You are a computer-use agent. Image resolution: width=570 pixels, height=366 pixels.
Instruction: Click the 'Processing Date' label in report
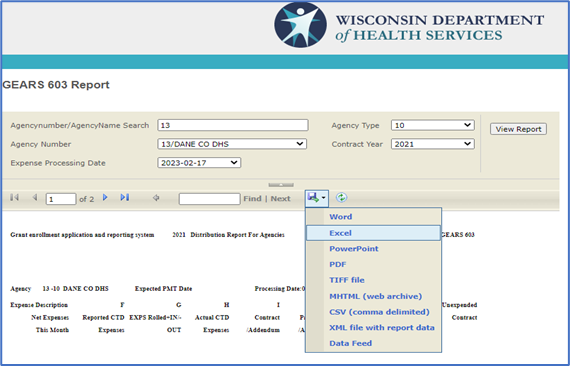point(278,289)
